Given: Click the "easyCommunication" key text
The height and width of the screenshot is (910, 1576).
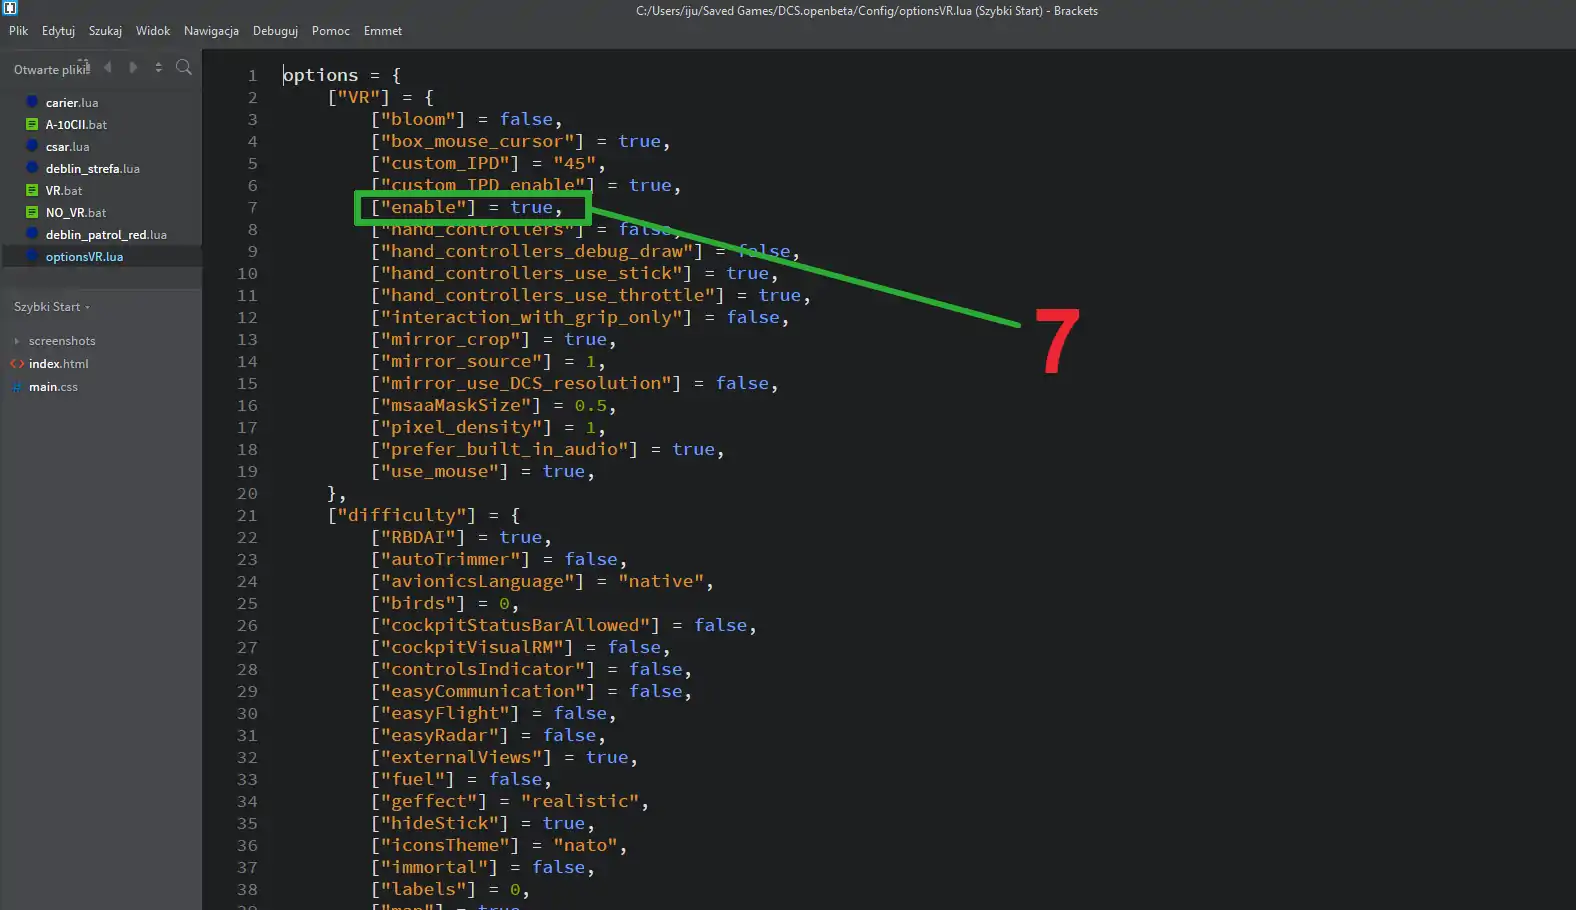Looking at the screenshot, I should (x=482, y=691).
